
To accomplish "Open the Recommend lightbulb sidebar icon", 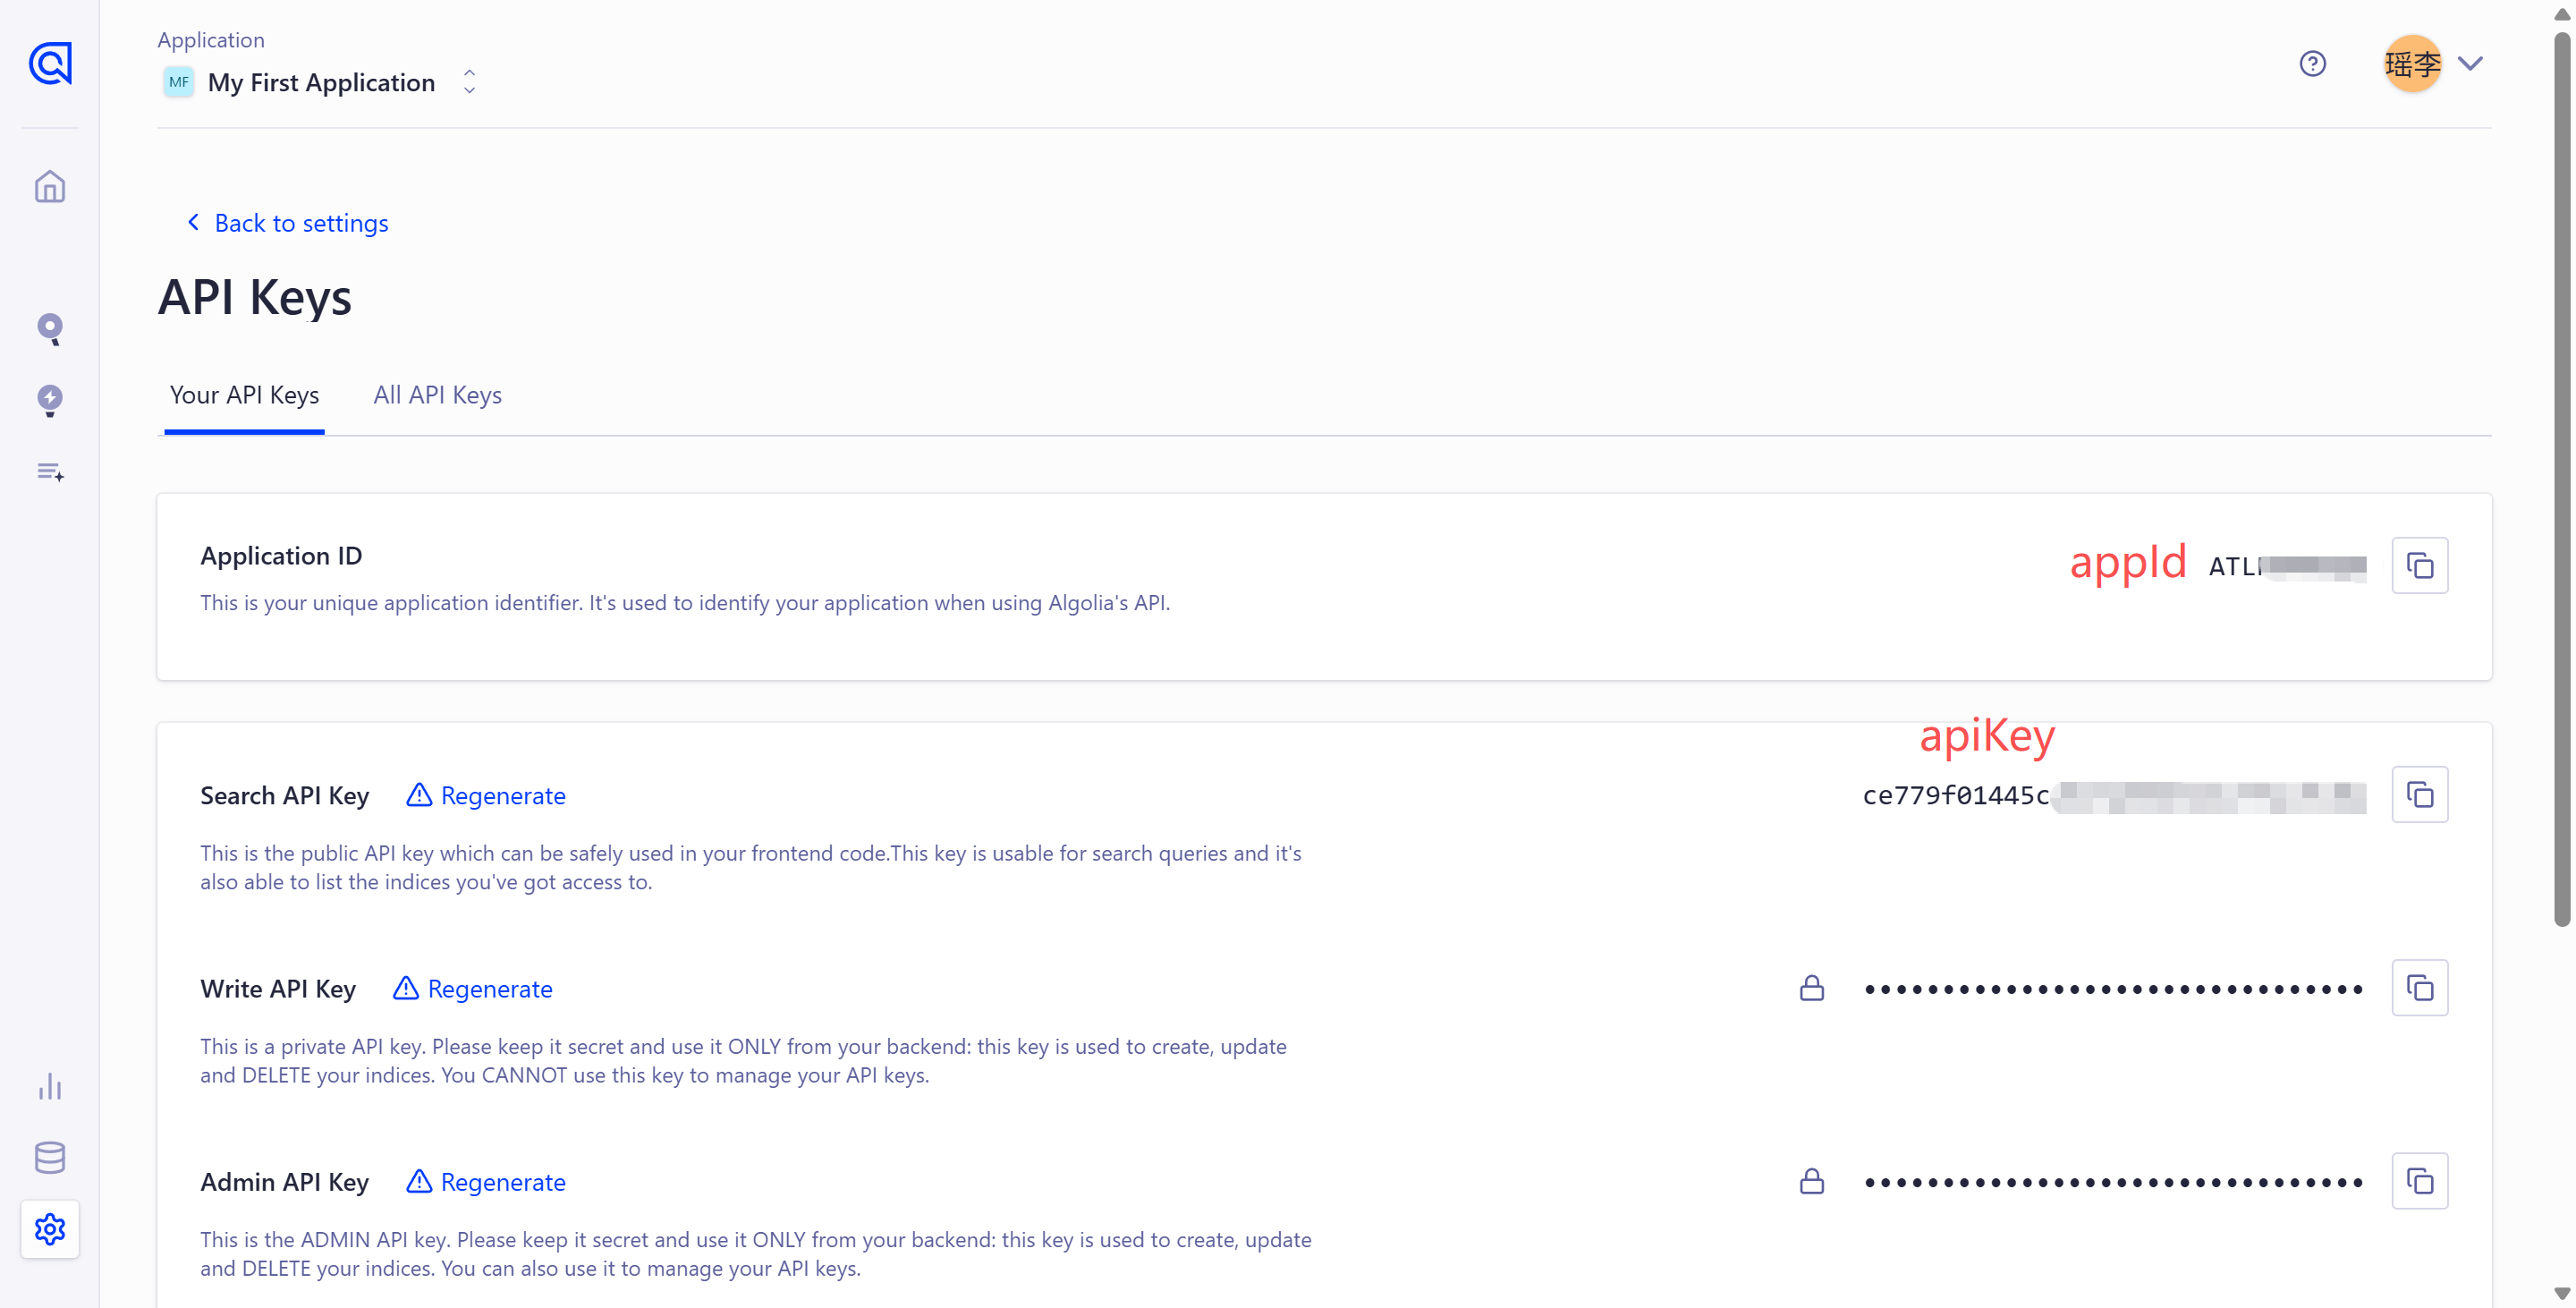I will (x=50, y=400).
